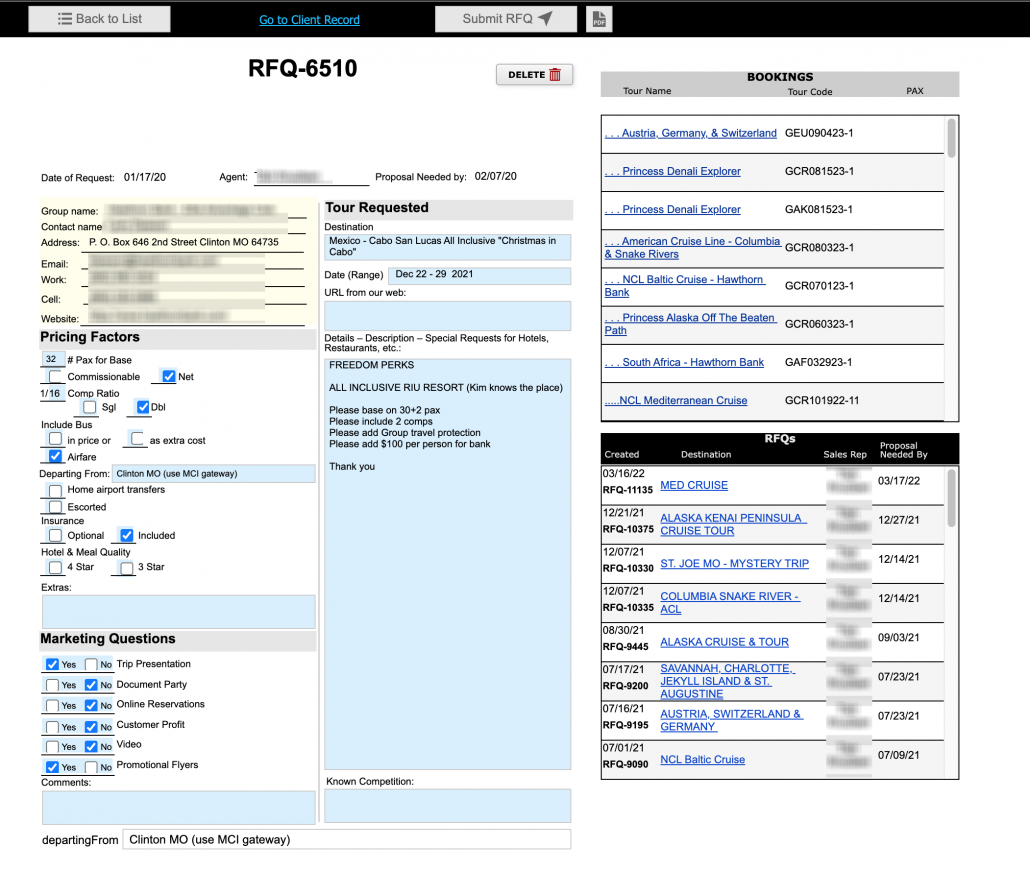Open the Go to Client Record link
This screenshot has width=1030, height=870.
309,20
